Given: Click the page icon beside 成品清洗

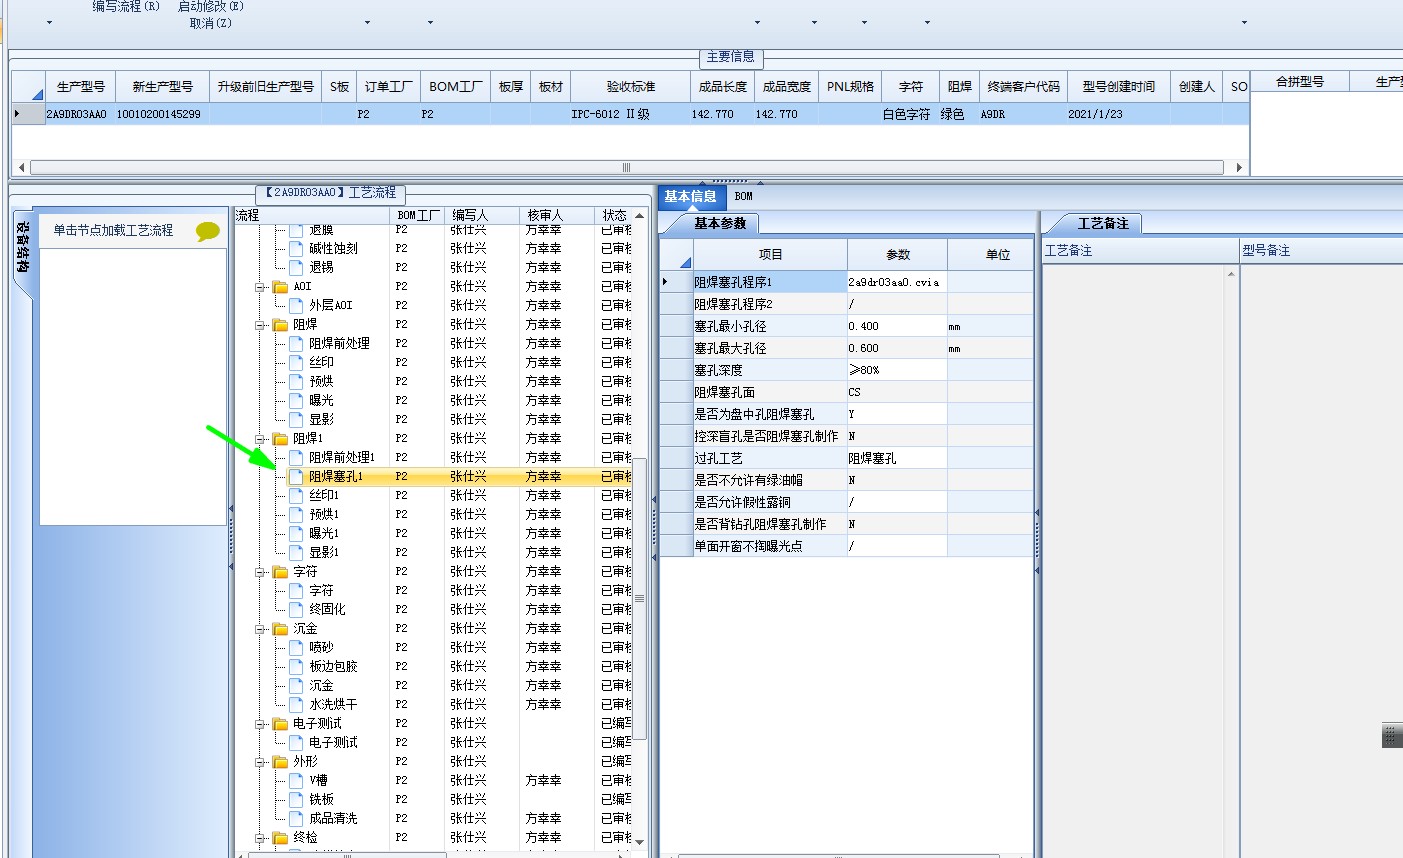Looking at the screenshot, I should [x=296, y=819].
